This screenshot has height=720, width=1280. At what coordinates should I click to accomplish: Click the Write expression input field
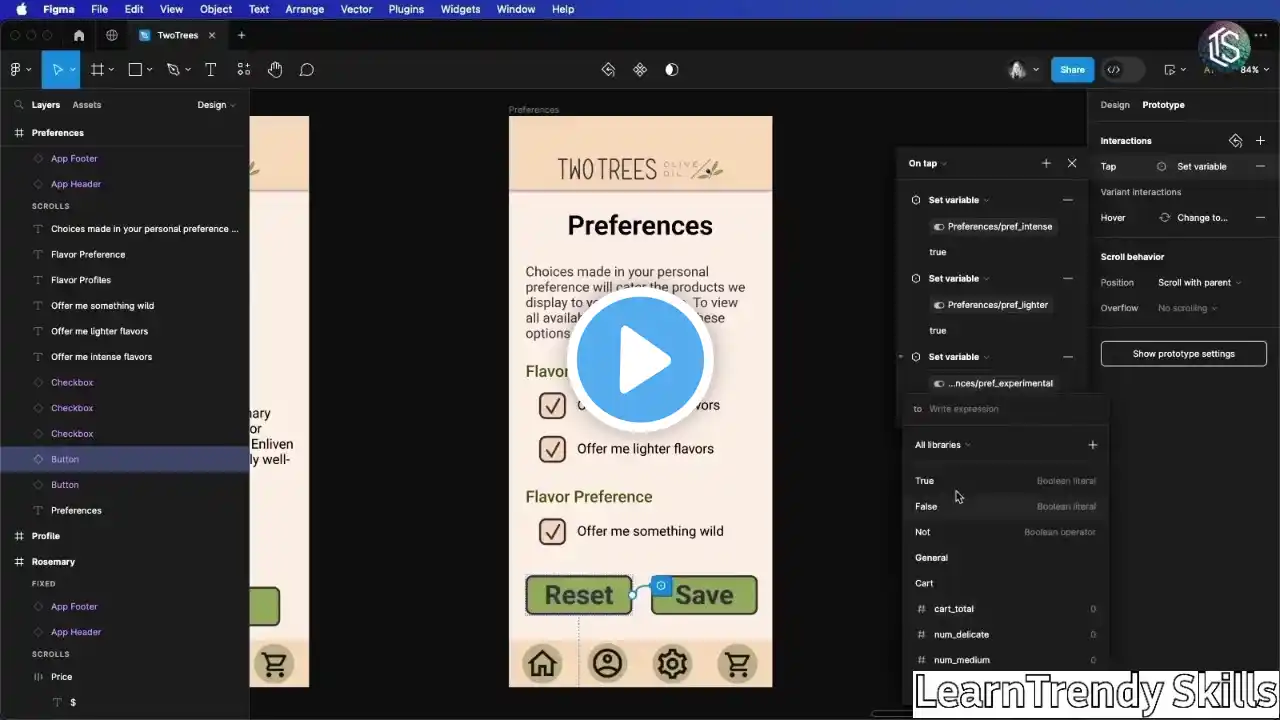[1010, 409]
